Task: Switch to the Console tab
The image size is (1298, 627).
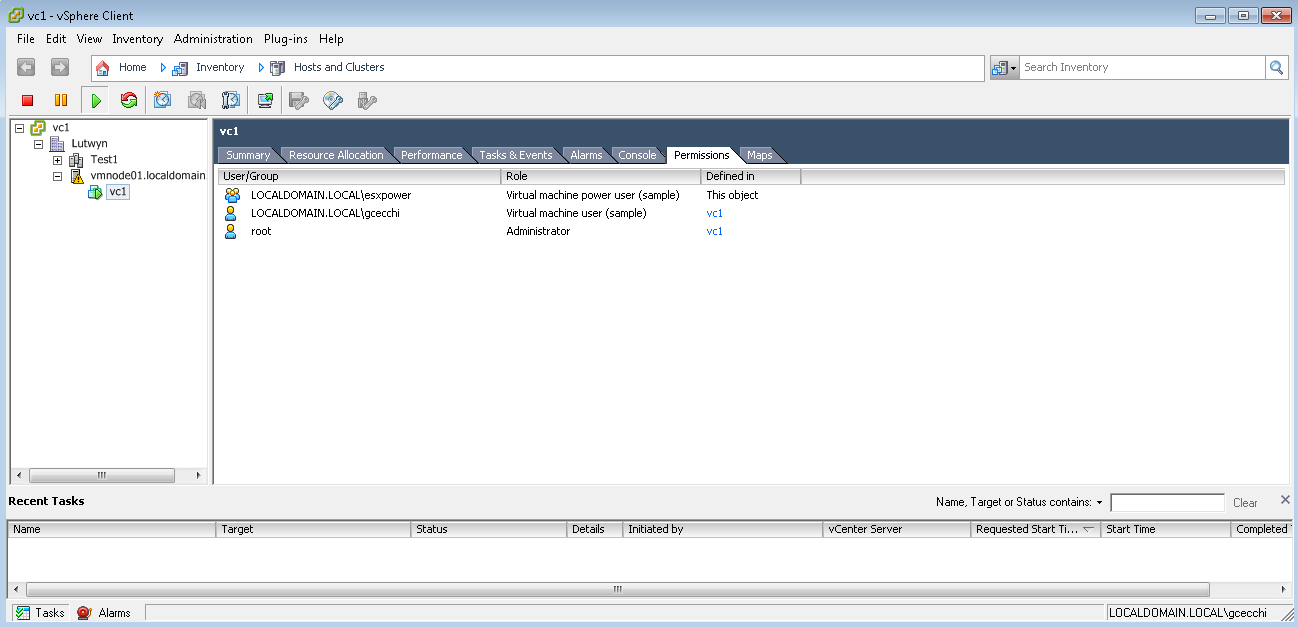Action: click(x=637, y=155)
